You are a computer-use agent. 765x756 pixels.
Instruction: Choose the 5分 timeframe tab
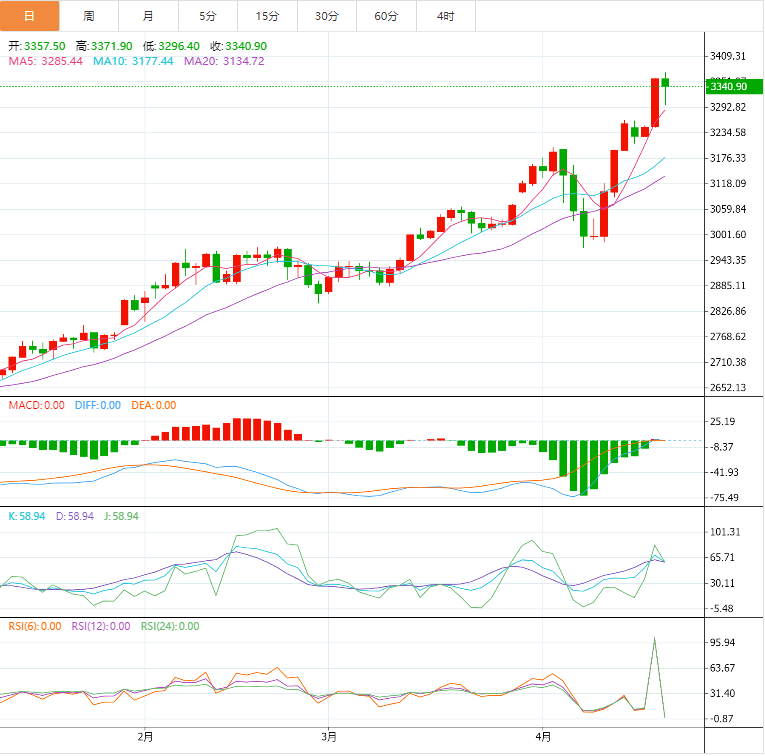[207, 16]
